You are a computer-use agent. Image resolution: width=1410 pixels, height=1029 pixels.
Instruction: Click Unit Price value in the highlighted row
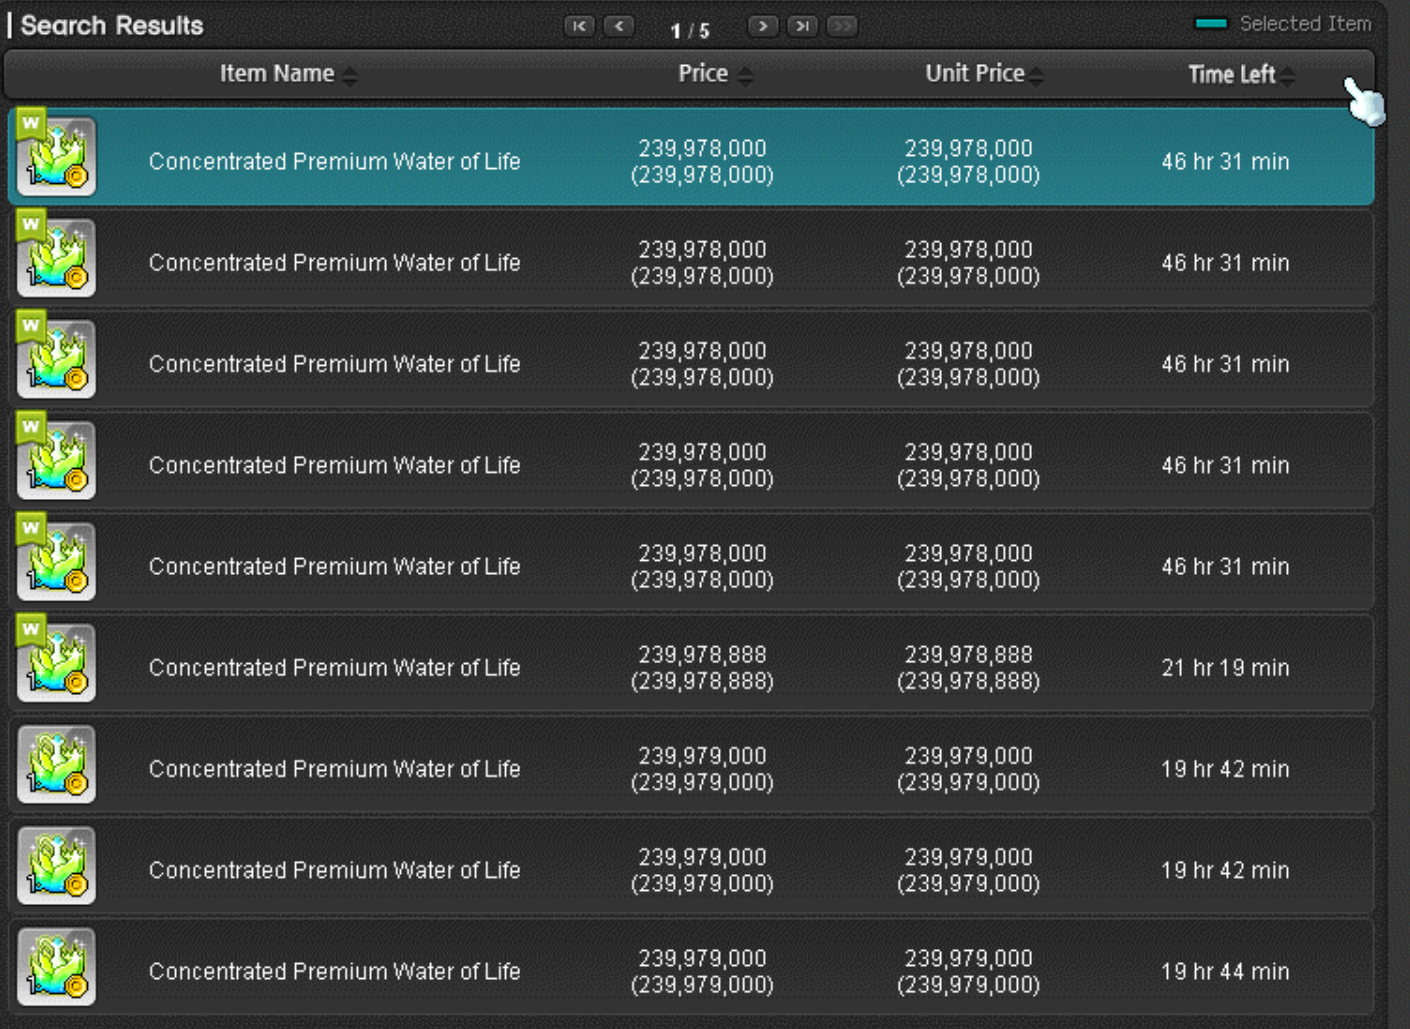click(x=968, y=161)
